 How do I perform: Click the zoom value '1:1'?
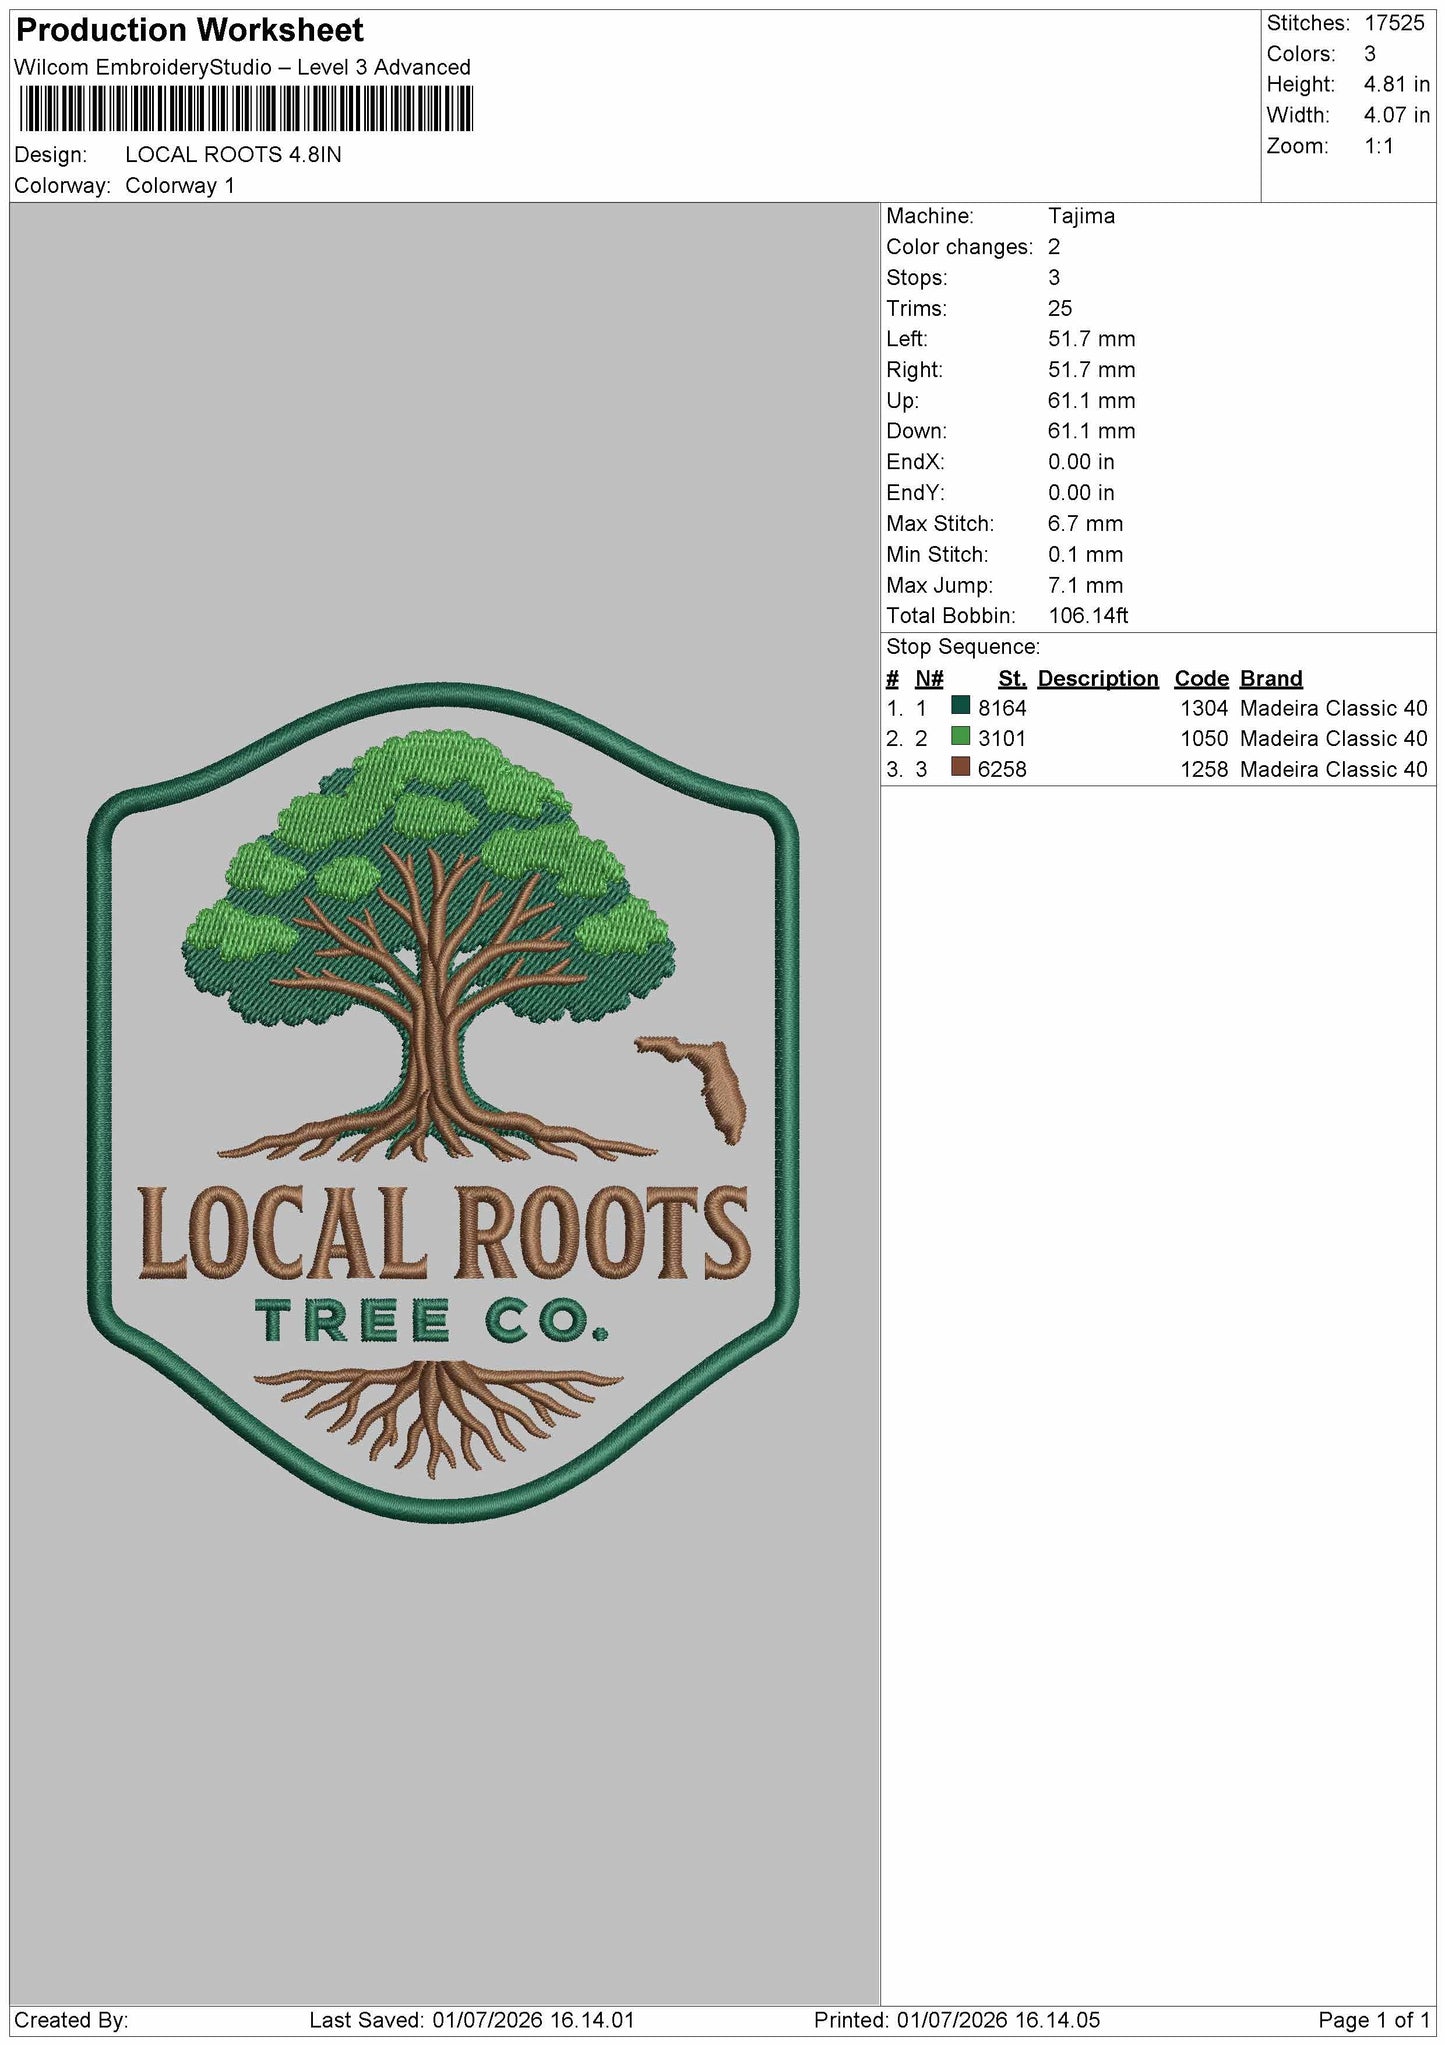tap(1379, 146)
